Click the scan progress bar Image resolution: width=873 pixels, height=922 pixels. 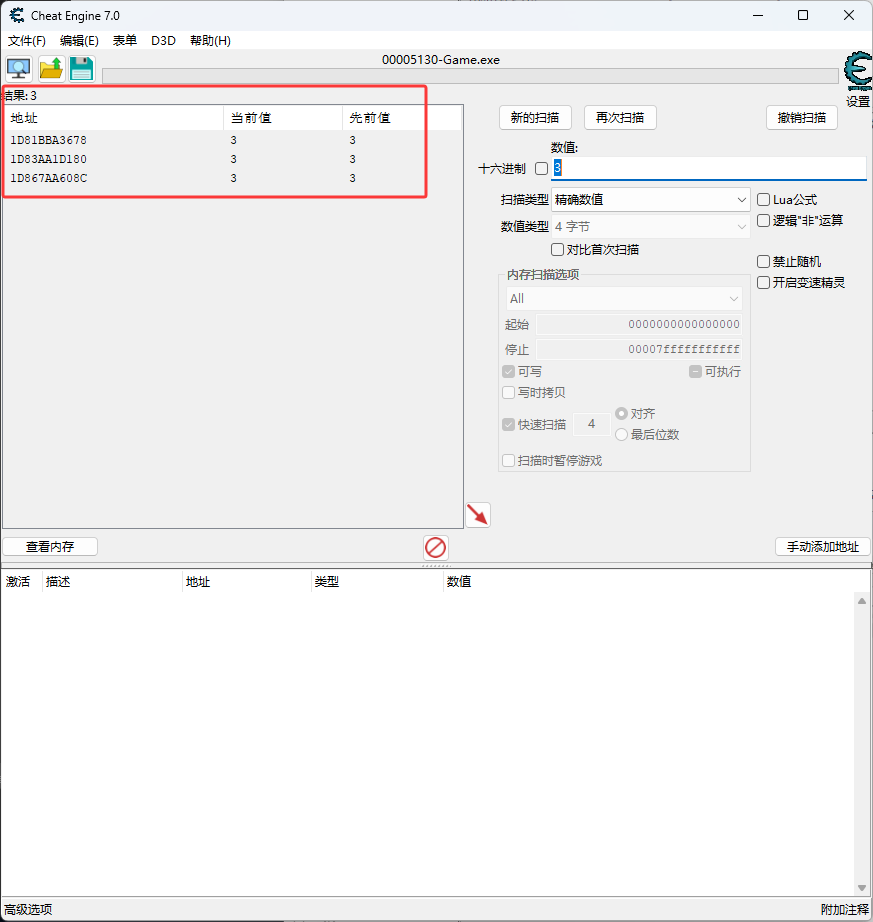[x=470, y=76]
